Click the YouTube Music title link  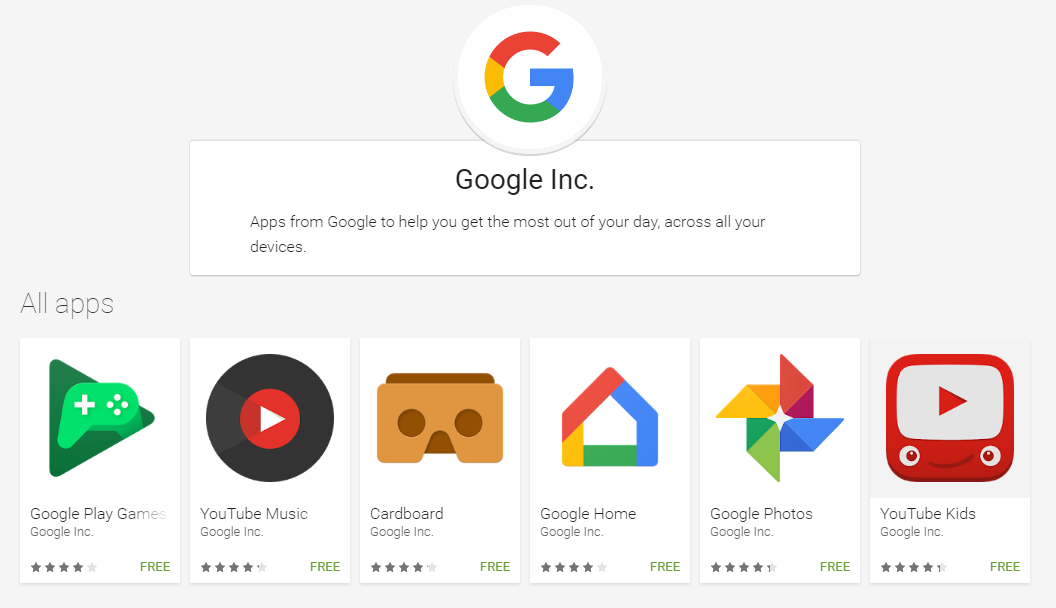click(x=254, y=514)
